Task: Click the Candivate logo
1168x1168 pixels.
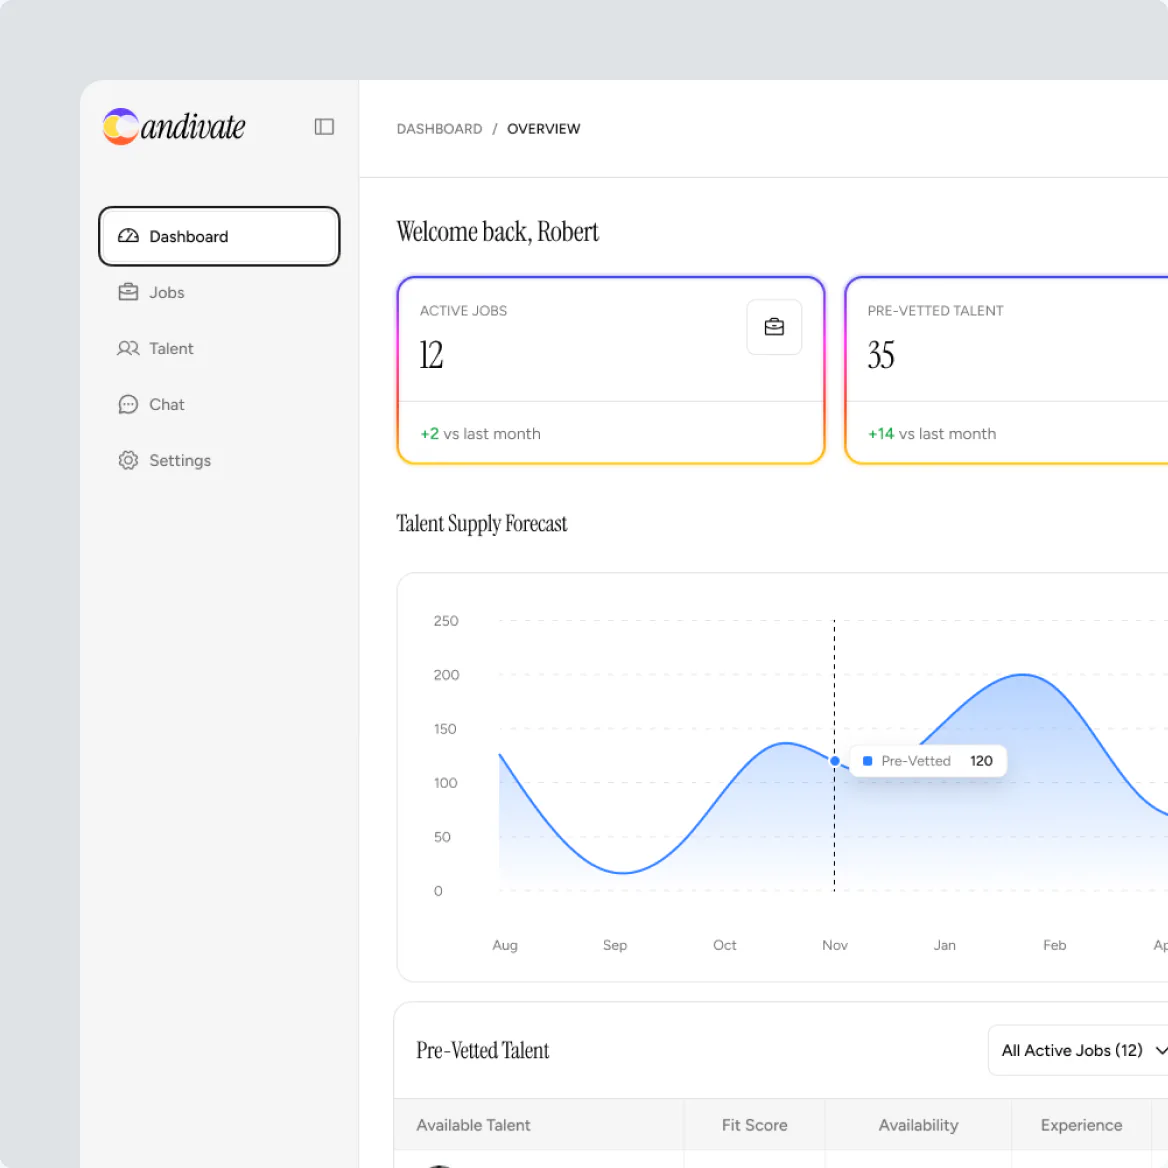Action: coord(174,127)
